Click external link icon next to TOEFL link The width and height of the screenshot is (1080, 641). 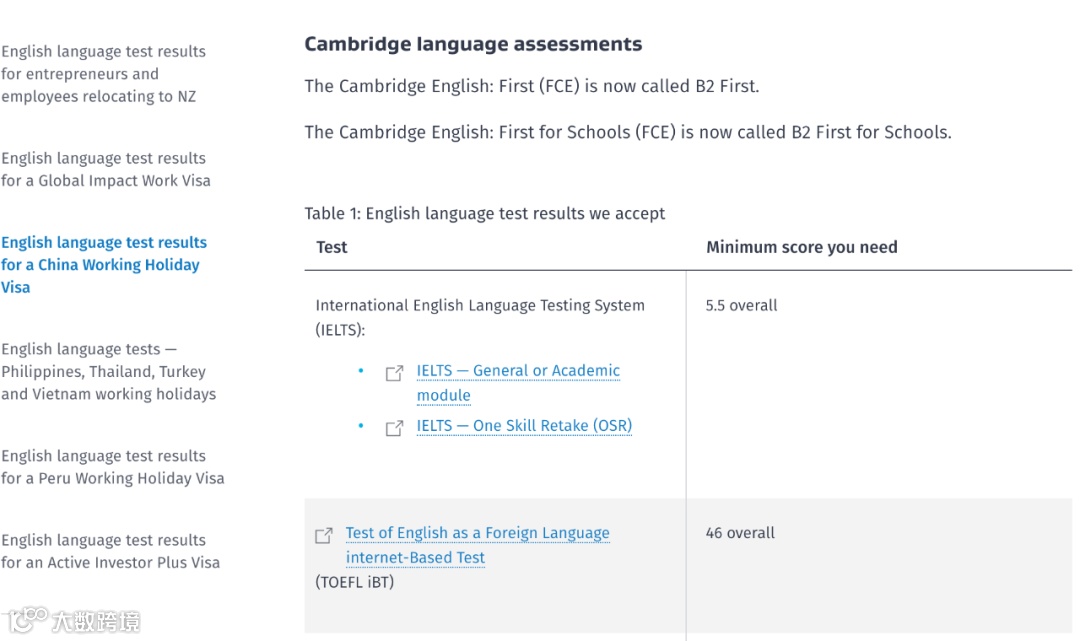(324, 536)
